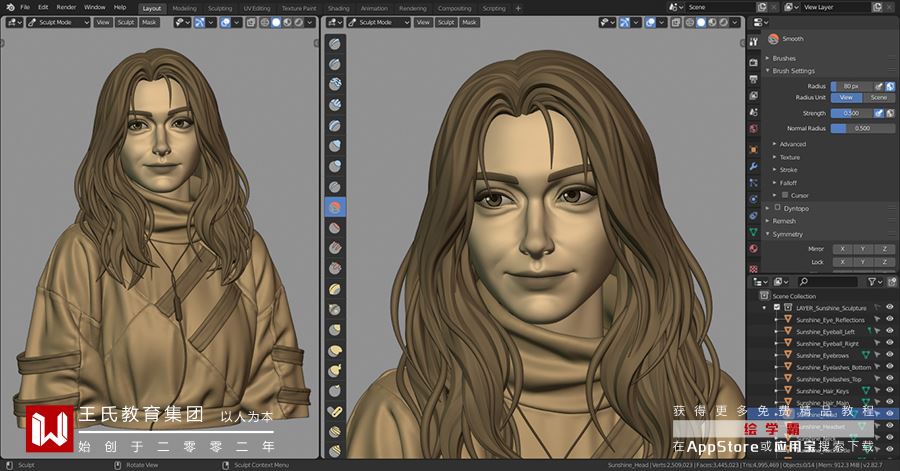This screenshot has width=900, height=471.
Task: Expand the Brushes panel
Action: pyautogui.click(x=784, y=58)
